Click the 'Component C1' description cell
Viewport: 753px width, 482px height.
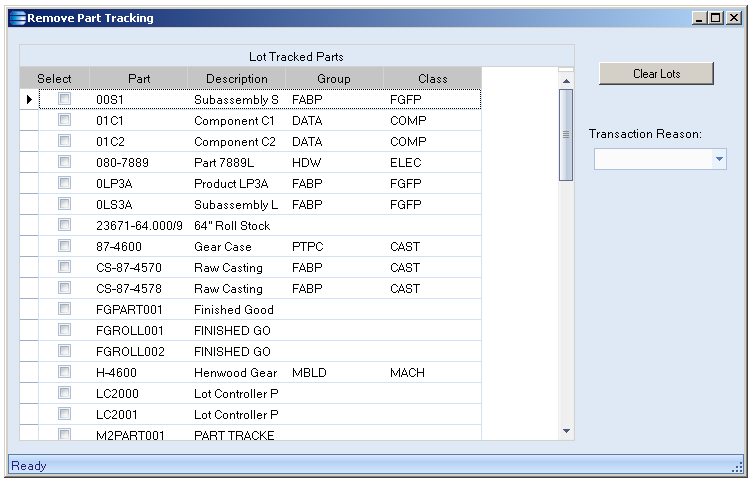(x=237, y=120)
